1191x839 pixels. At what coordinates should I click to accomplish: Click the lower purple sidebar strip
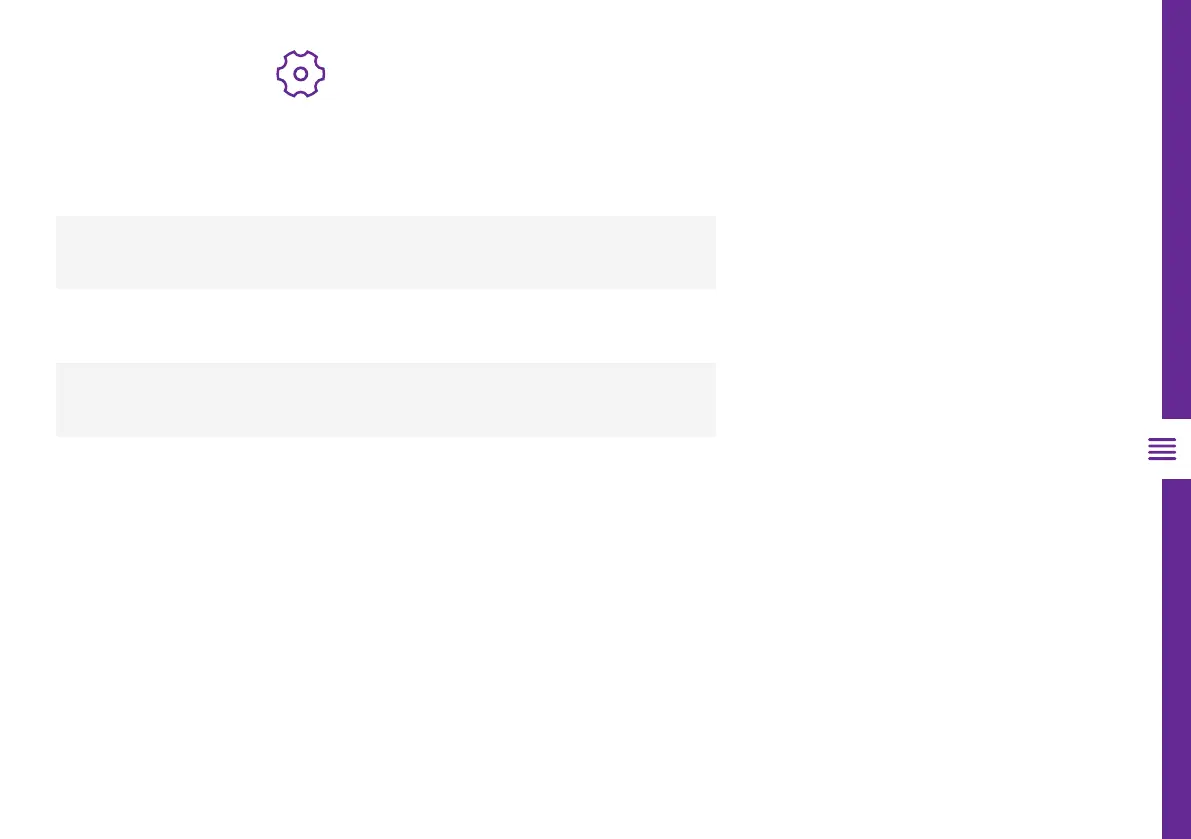[1176, 659]
